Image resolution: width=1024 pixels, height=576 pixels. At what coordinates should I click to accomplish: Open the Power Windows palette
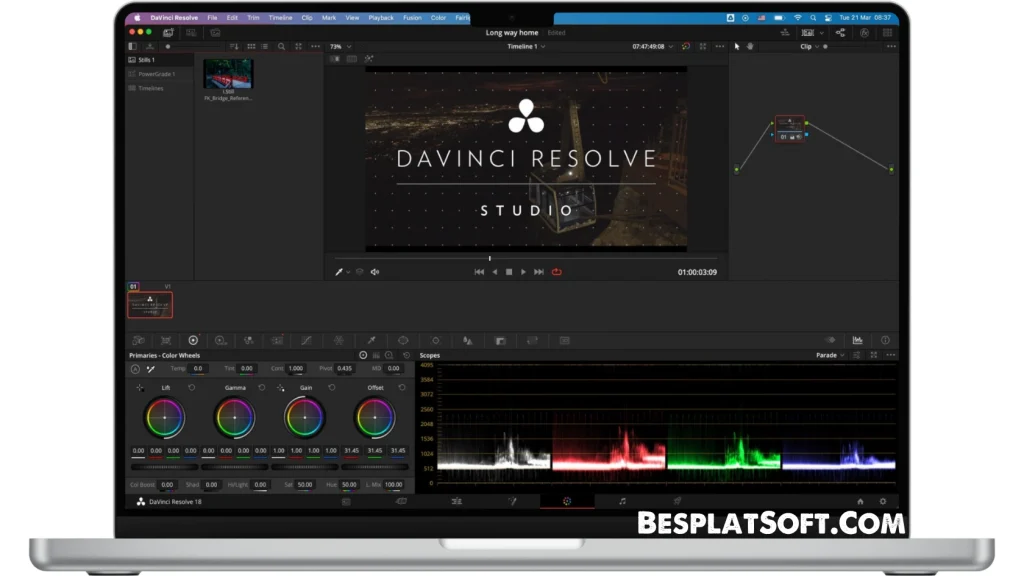[402, 340]
